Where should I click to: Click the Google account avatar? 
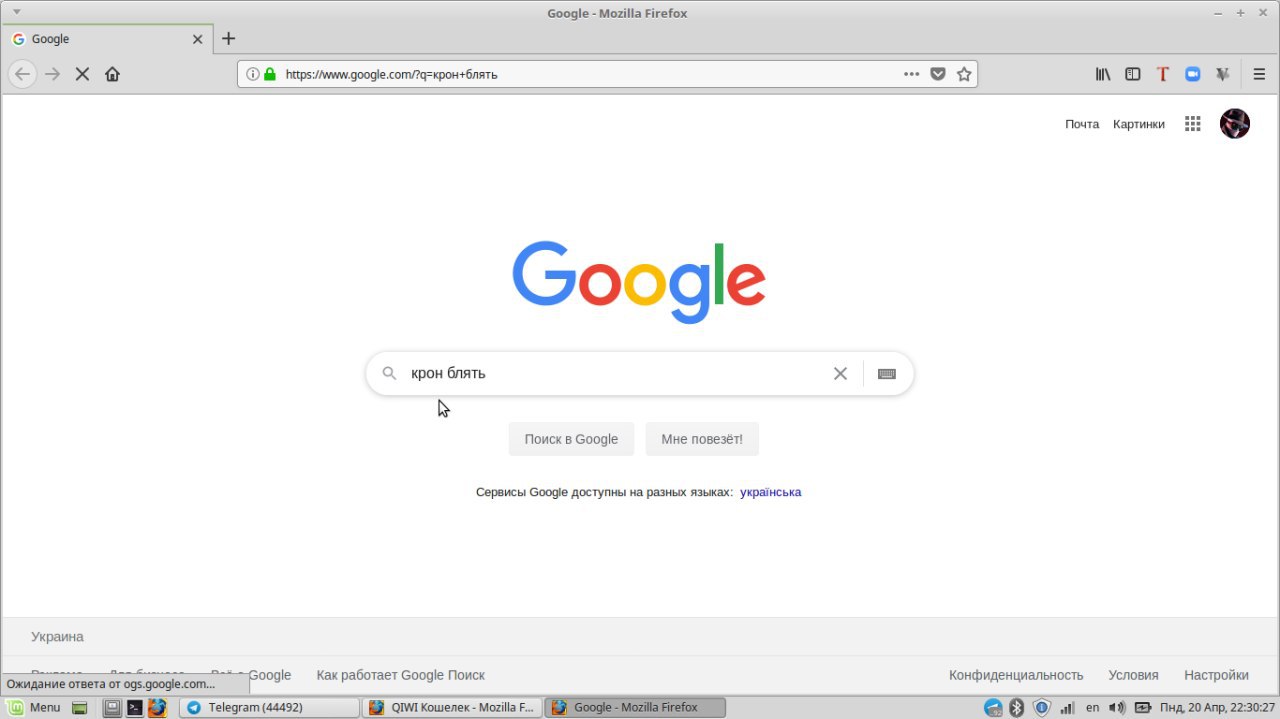tap(1235, 124)
